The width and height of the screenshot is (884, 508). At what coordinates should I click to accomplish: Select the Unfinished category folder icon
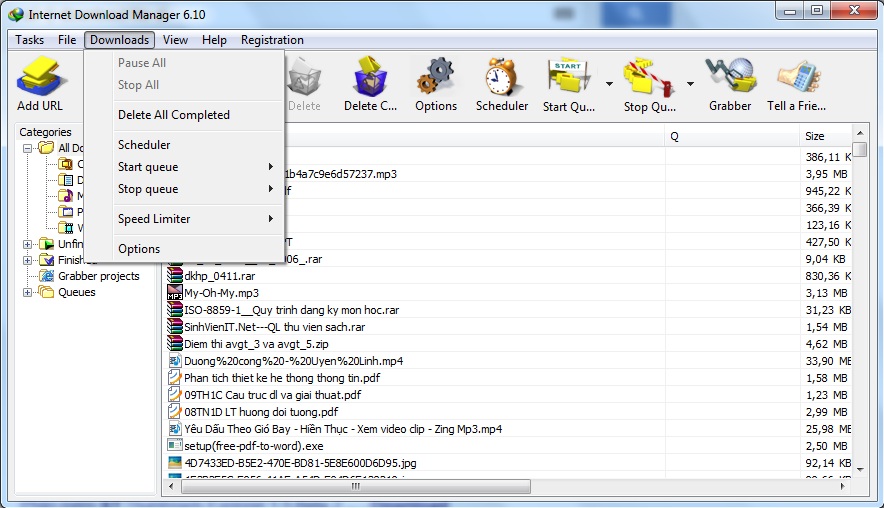click(47, 244)
